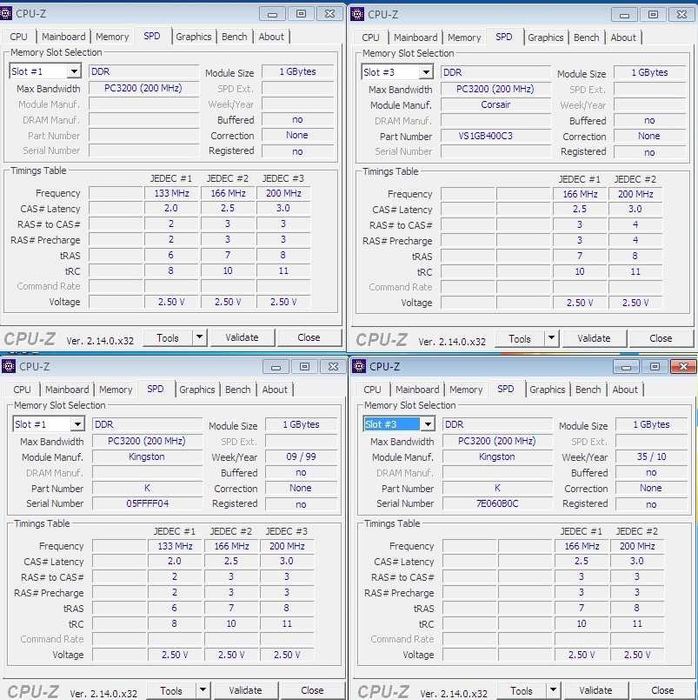Click the Tools button in the Corsair window

click(x=520, y=339)
